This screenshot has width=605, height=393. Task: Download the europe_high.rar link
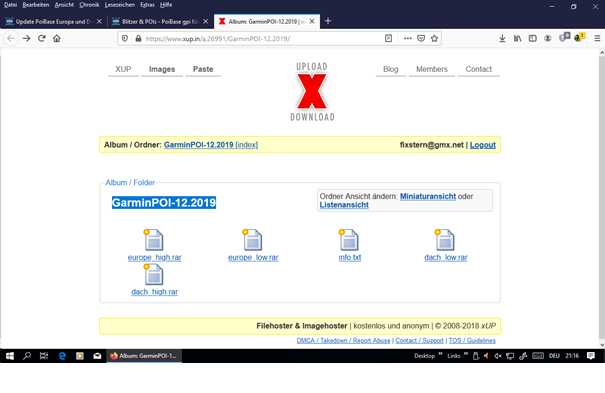(154, 257)
